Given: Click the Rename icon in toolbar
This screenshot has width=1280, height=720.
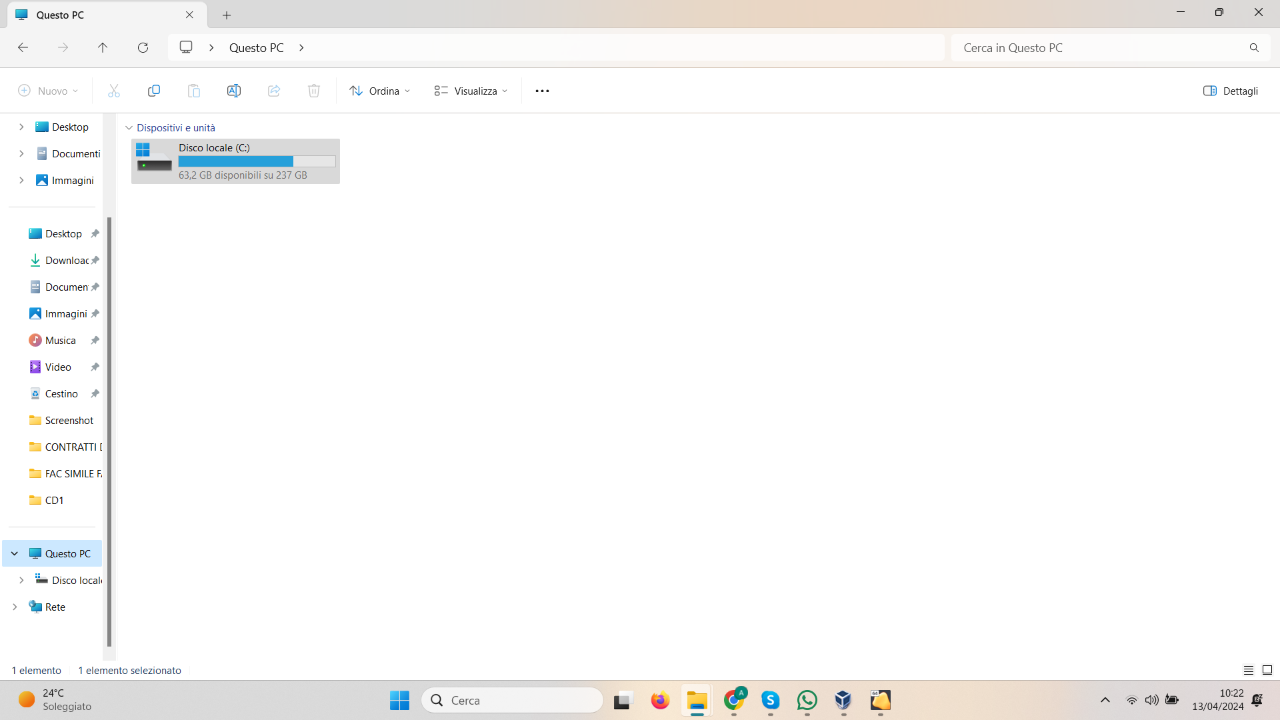Looking at the screenshot, I should [x=234, y=91].
